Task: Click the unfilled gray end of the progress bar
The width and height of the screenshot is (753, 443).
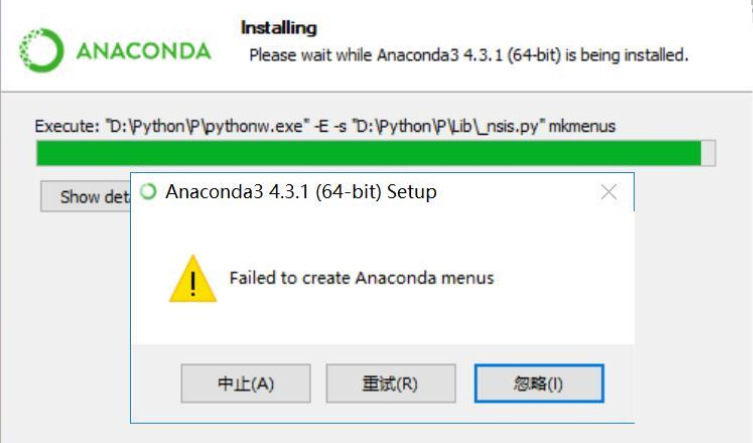Action: (x=708, y=153)
